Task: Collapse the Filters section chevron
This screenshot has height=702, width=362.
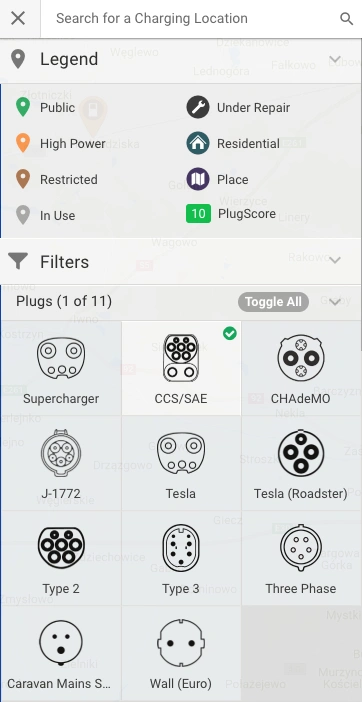Action: tap(335, 260)
